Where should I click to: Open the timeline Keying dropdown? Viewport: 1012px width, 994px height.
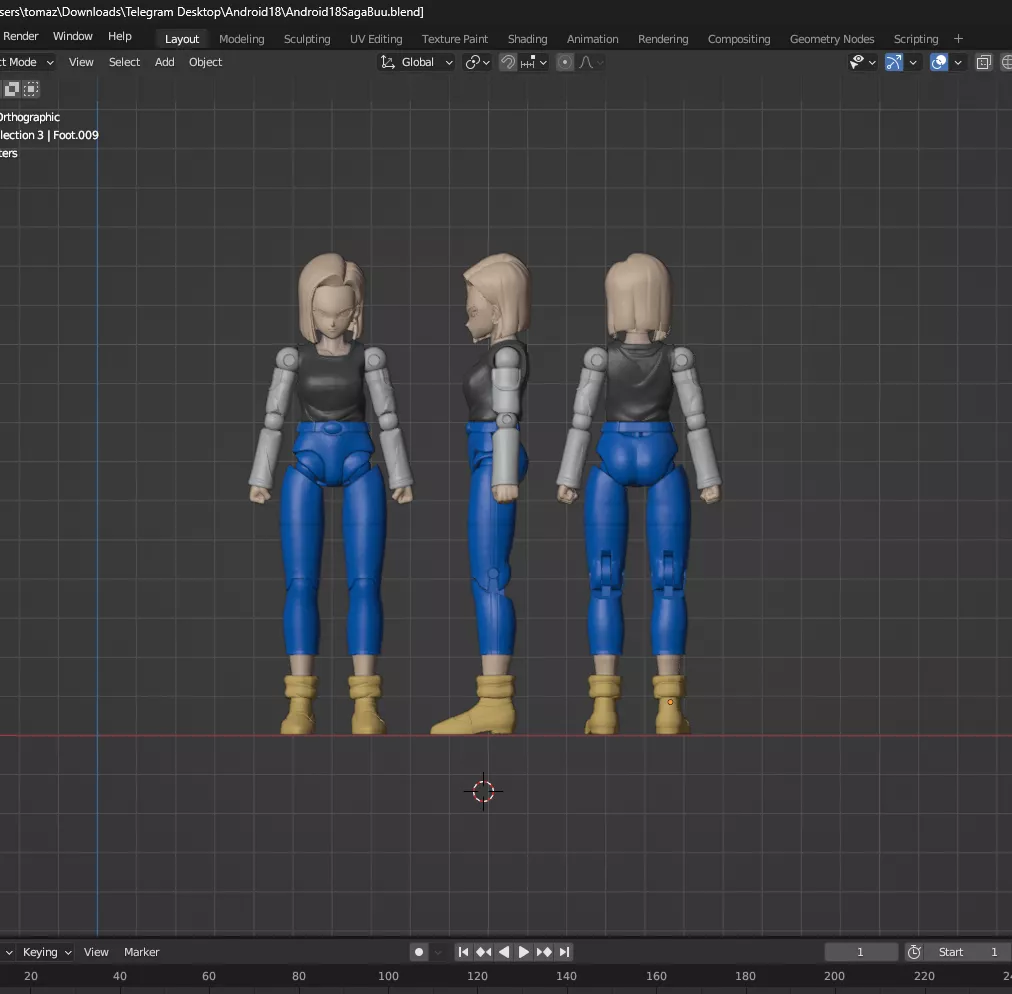coord(46,952)
